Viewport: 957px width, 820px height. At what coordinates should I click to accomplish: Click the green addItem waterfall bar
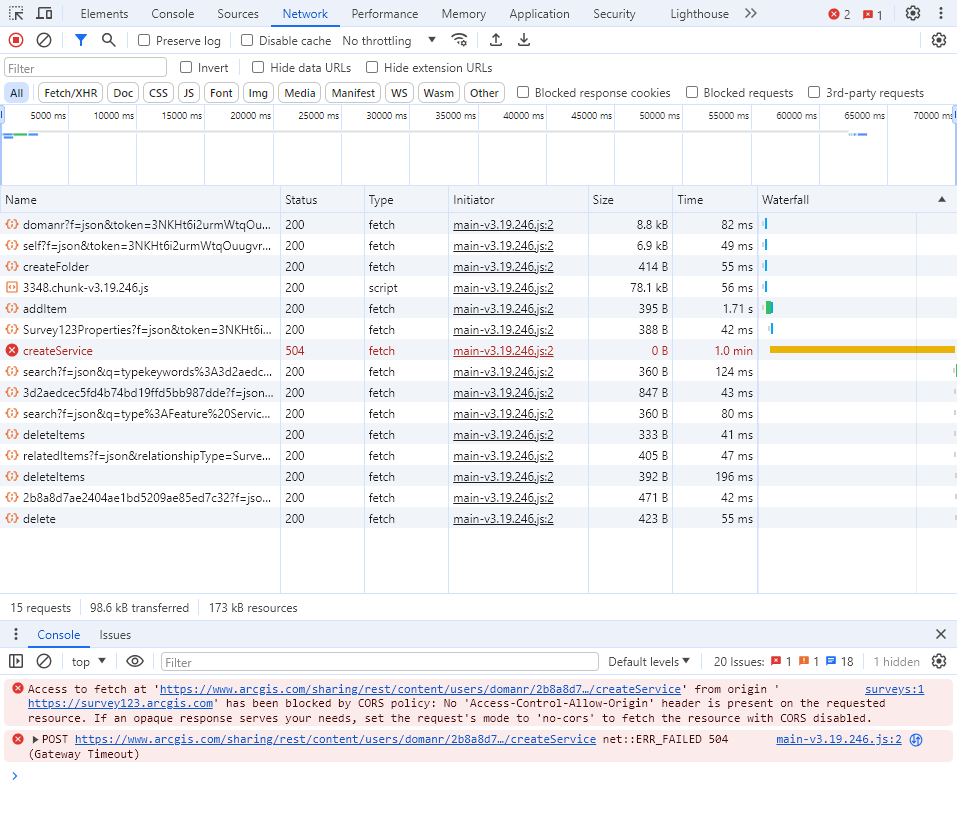(x=769, y=308)
